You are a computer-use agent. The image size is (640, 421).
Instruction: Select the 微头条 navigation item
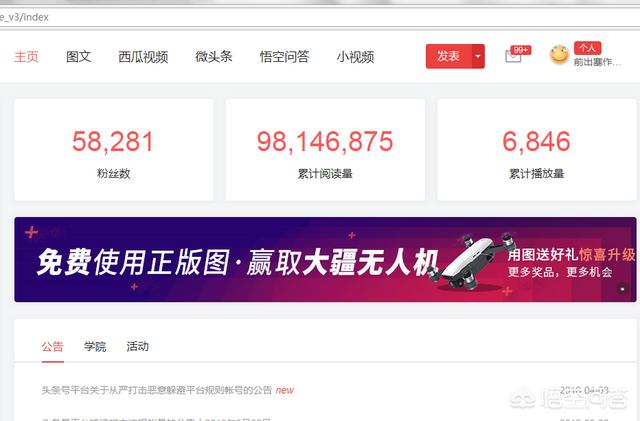(x=214, y=56)
